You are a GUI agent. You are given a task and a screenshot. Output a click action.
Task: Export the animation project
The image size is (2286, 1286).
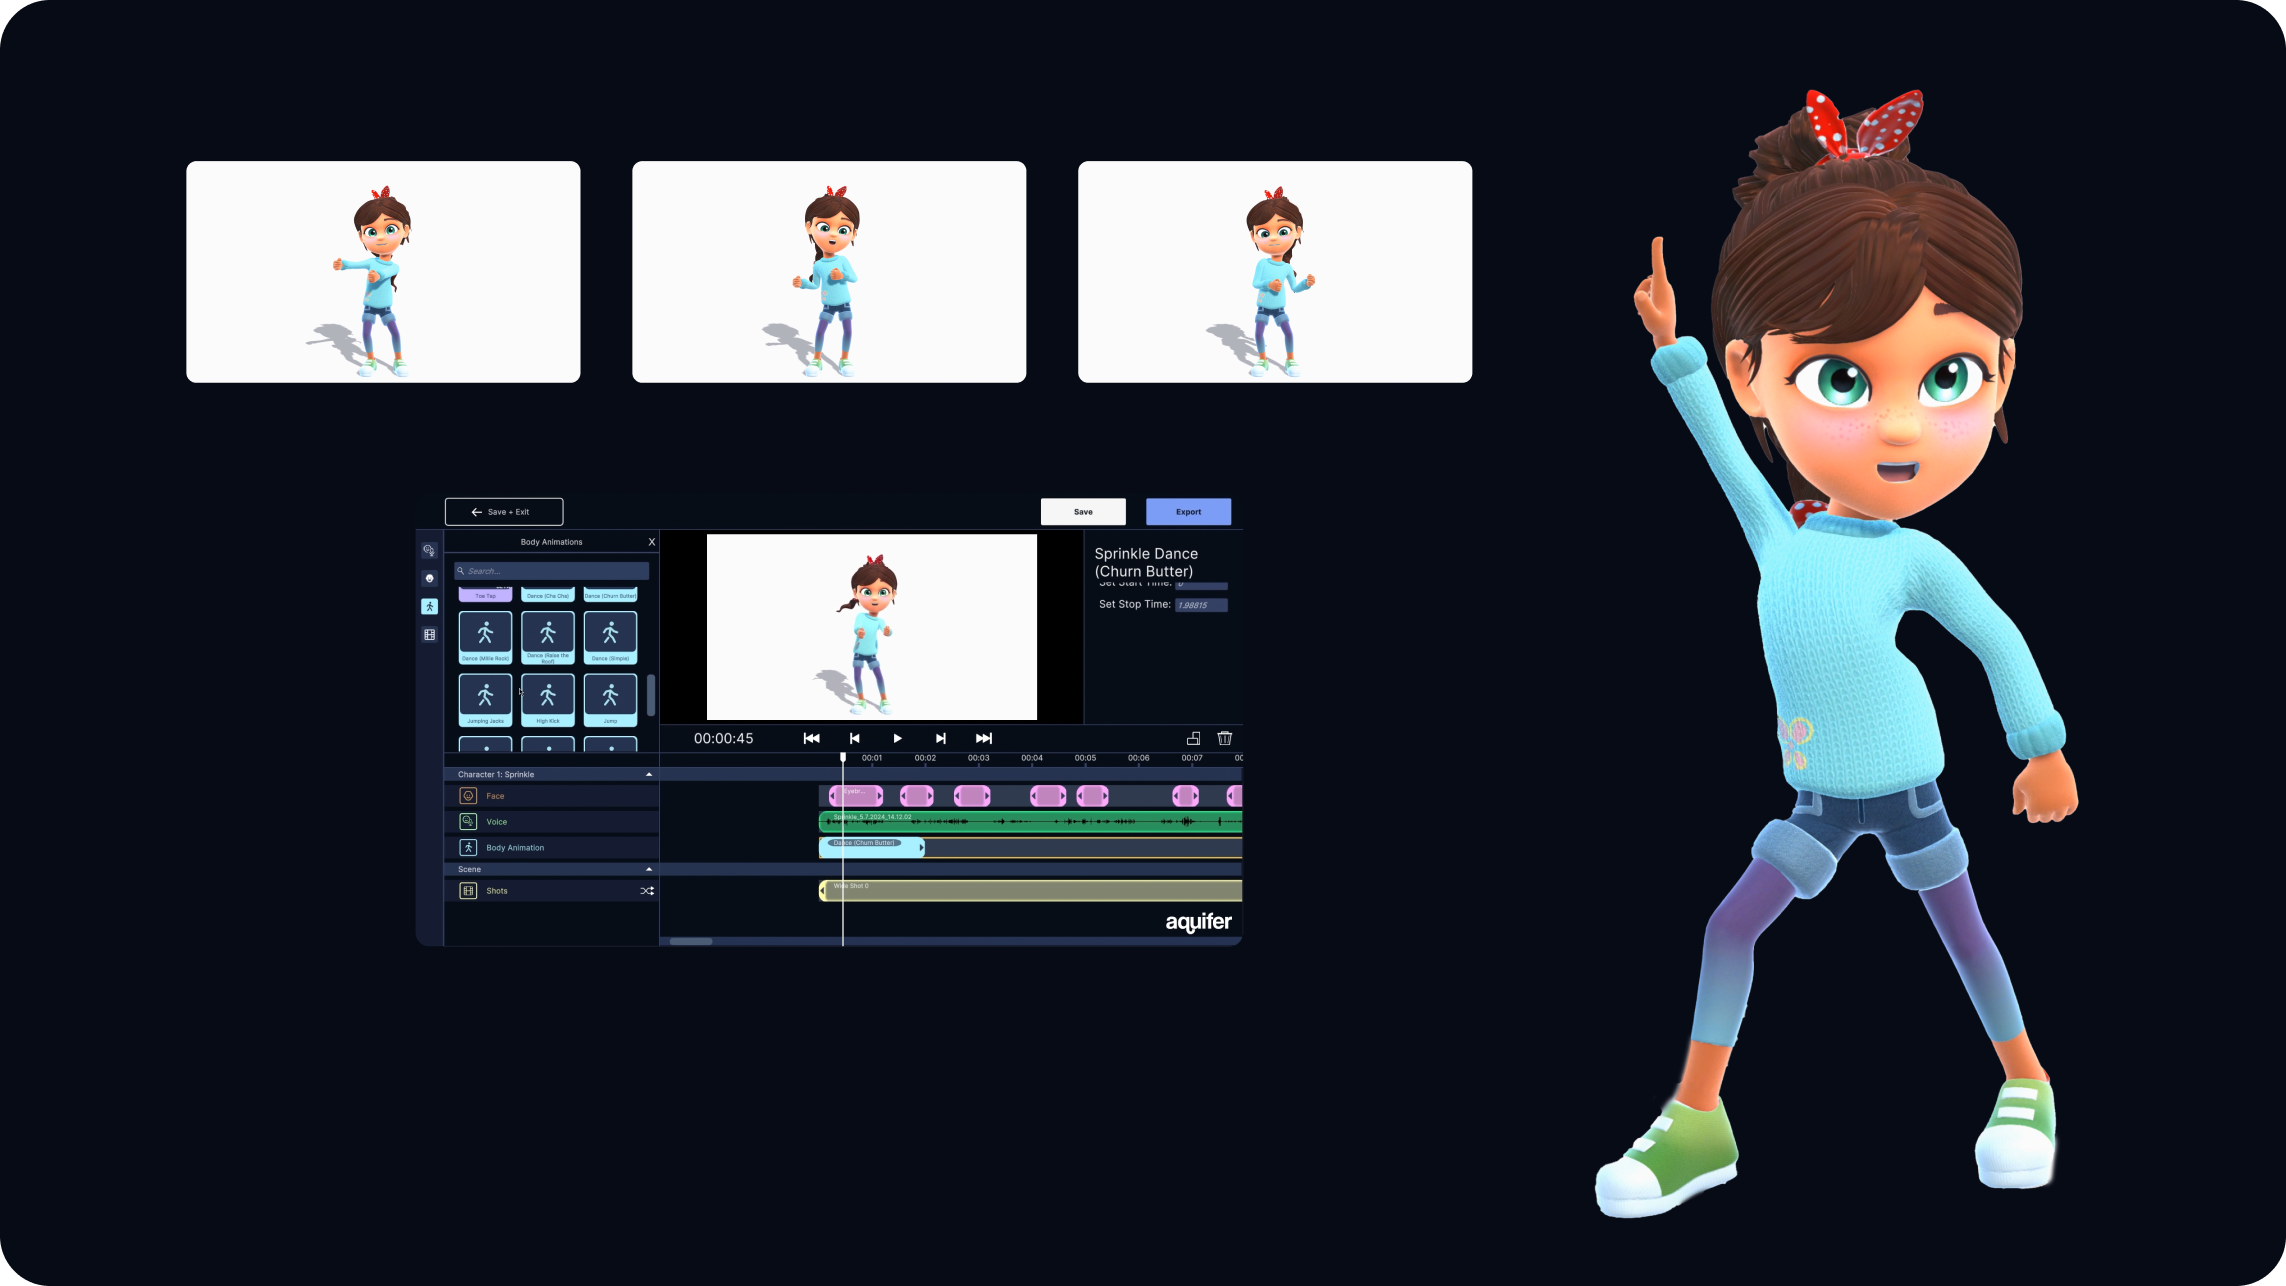click(x=1187, y=511)
